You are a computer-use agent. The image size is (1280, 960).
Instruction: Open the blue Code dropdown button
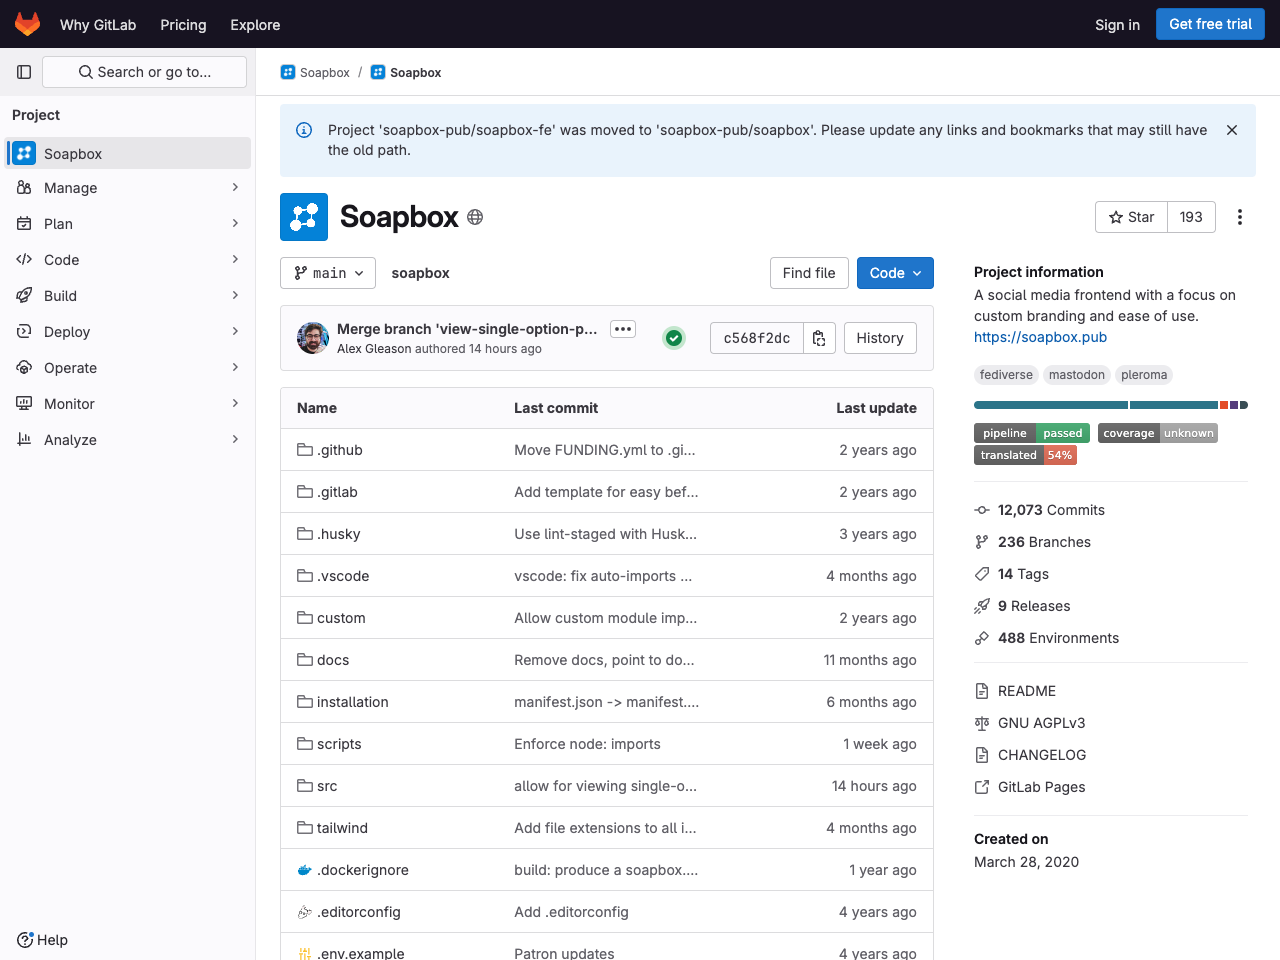pos(895,273)
